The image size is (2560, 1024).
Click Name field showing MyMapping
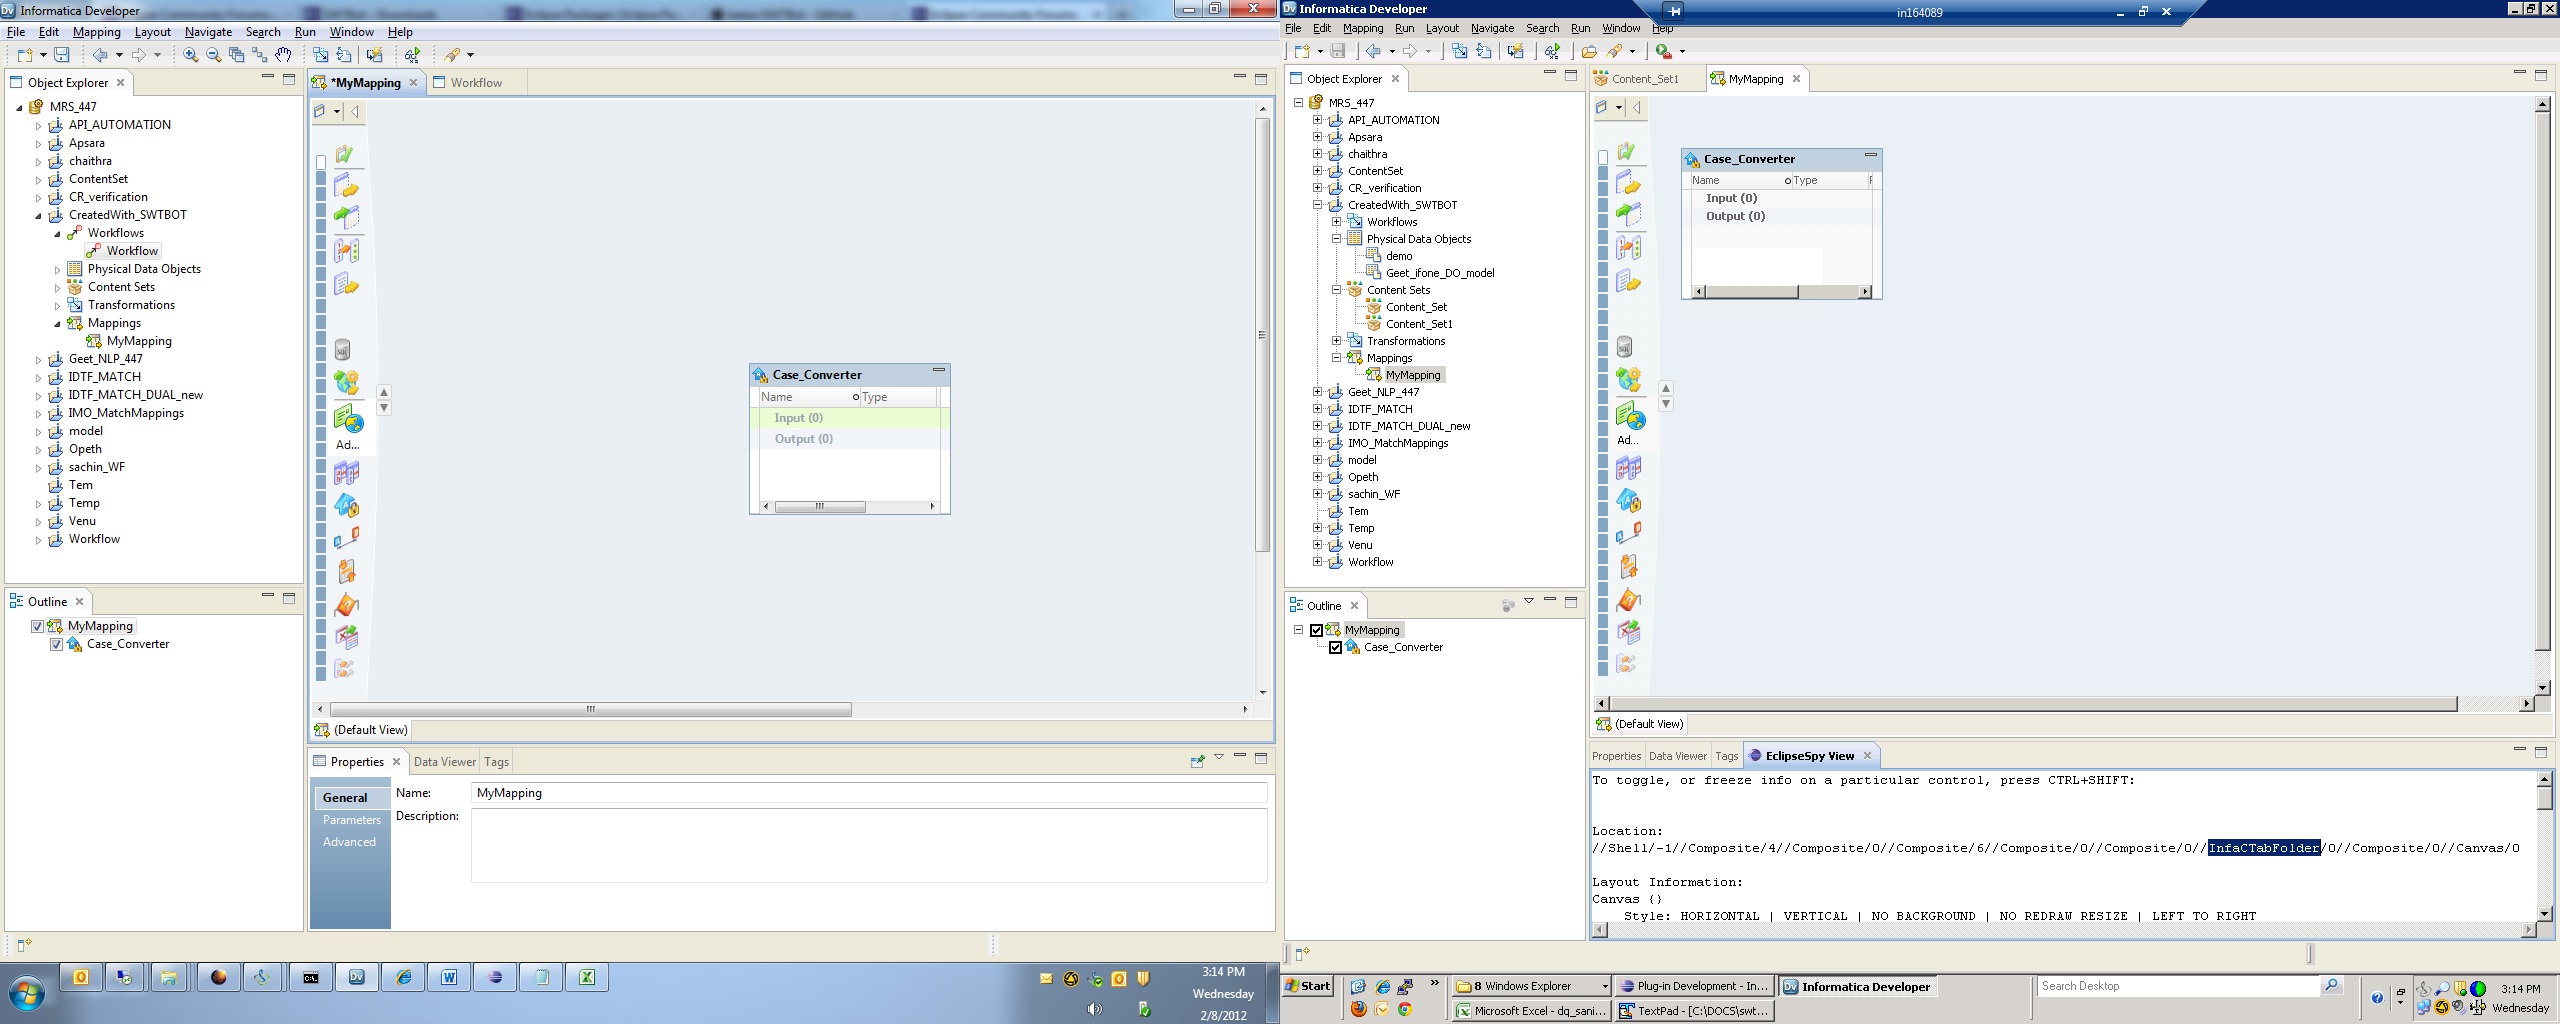pyautogui.click(x=868, y=793)
